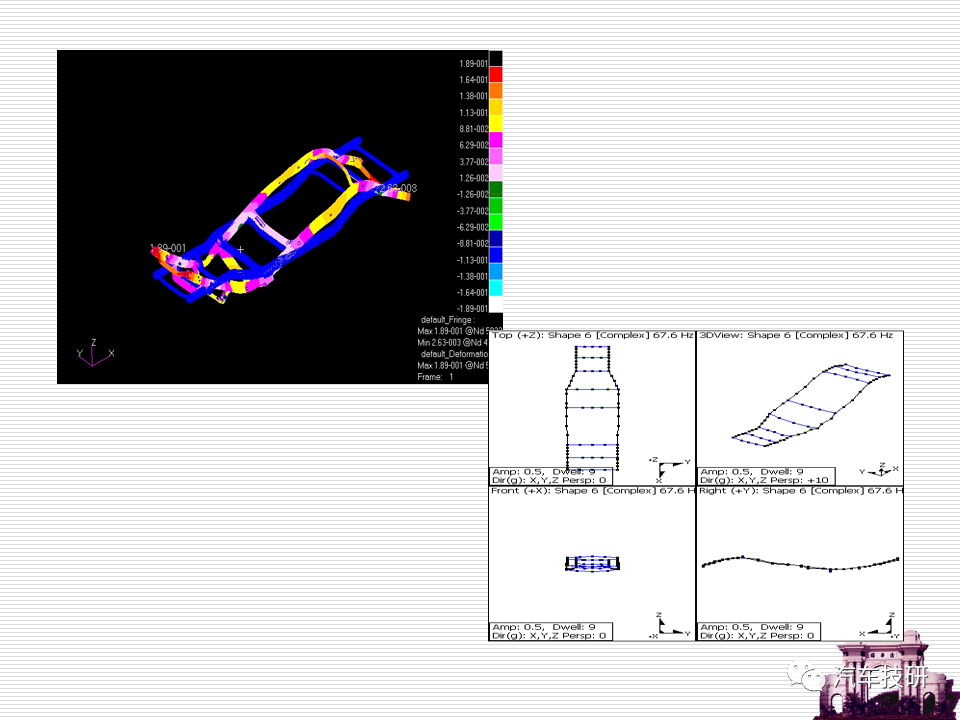The width and height of the screenshot is (960, 720).
Task: Click the "default_Fringe :" label
Action: [448, 320]
